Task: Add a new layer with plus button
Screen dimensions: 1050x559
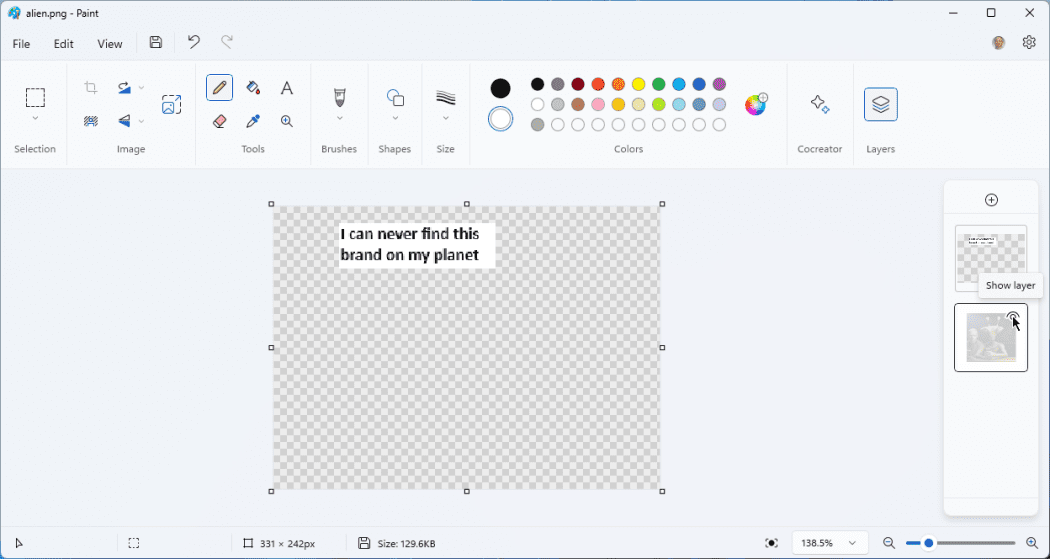Action: tap(991, 200)
